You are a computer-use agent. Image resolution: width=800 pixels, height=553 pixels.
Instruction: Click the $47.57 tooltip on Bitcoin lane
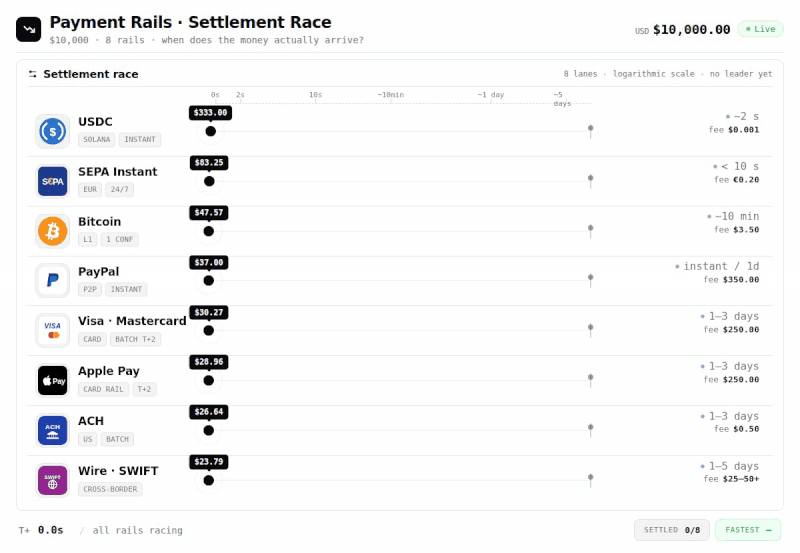(209, 213)
